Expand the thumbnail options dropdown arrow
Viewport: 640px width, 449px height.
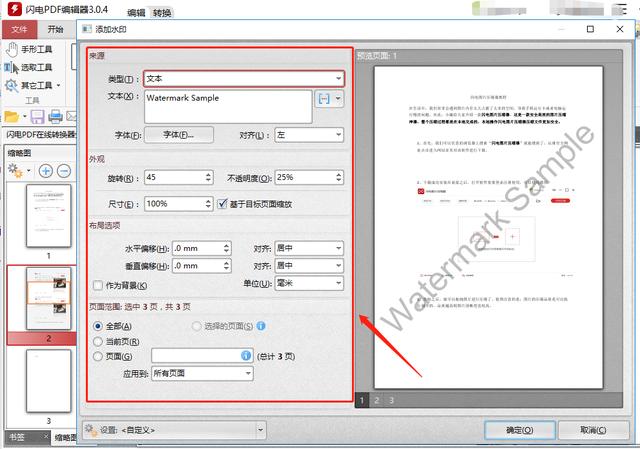[x=29, y=171]
